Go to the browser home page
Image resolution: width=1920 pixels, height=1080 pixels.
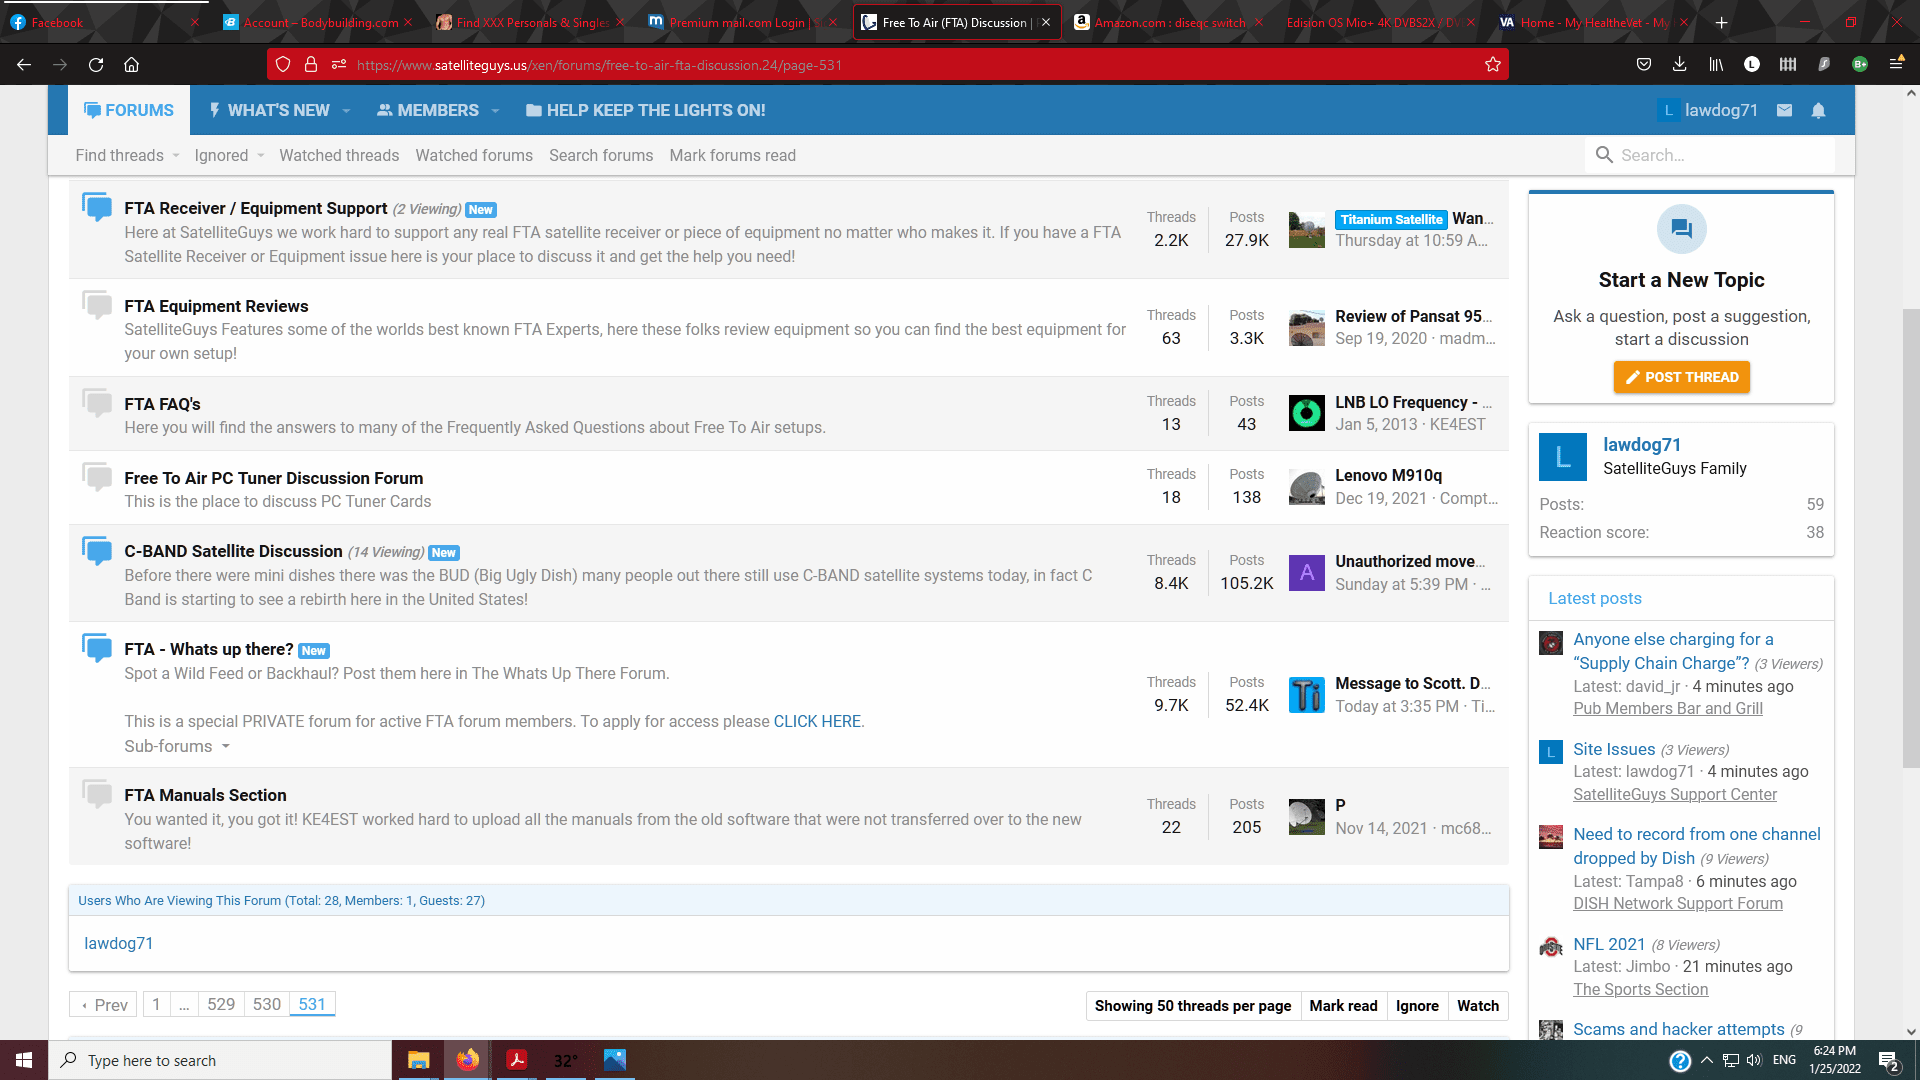[131, 65]
